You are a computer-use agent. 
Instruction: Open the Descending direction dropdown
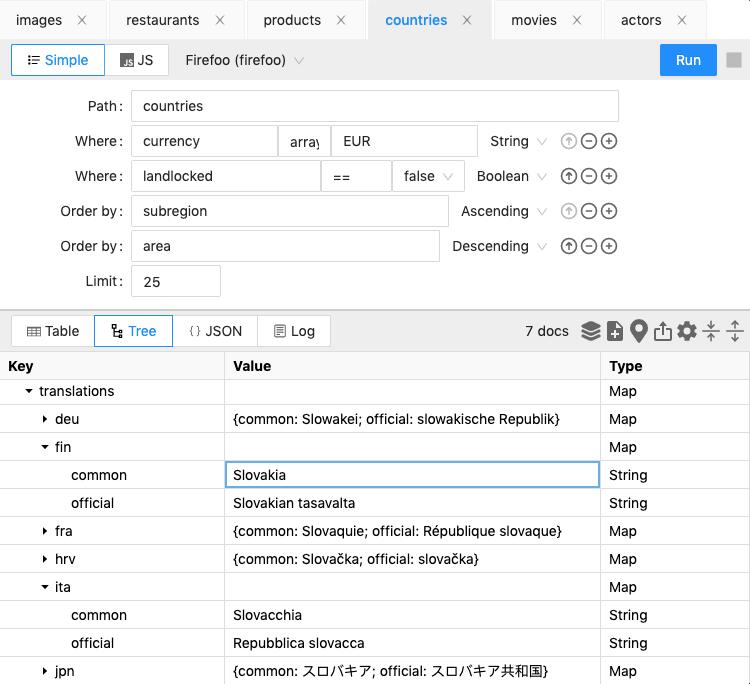[499, 246]
